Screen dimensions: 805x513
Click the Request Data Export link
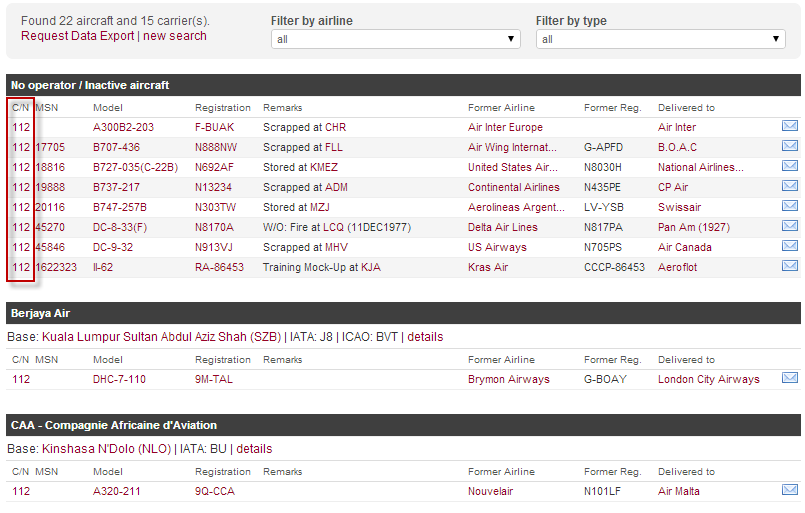tap(77, 36)
